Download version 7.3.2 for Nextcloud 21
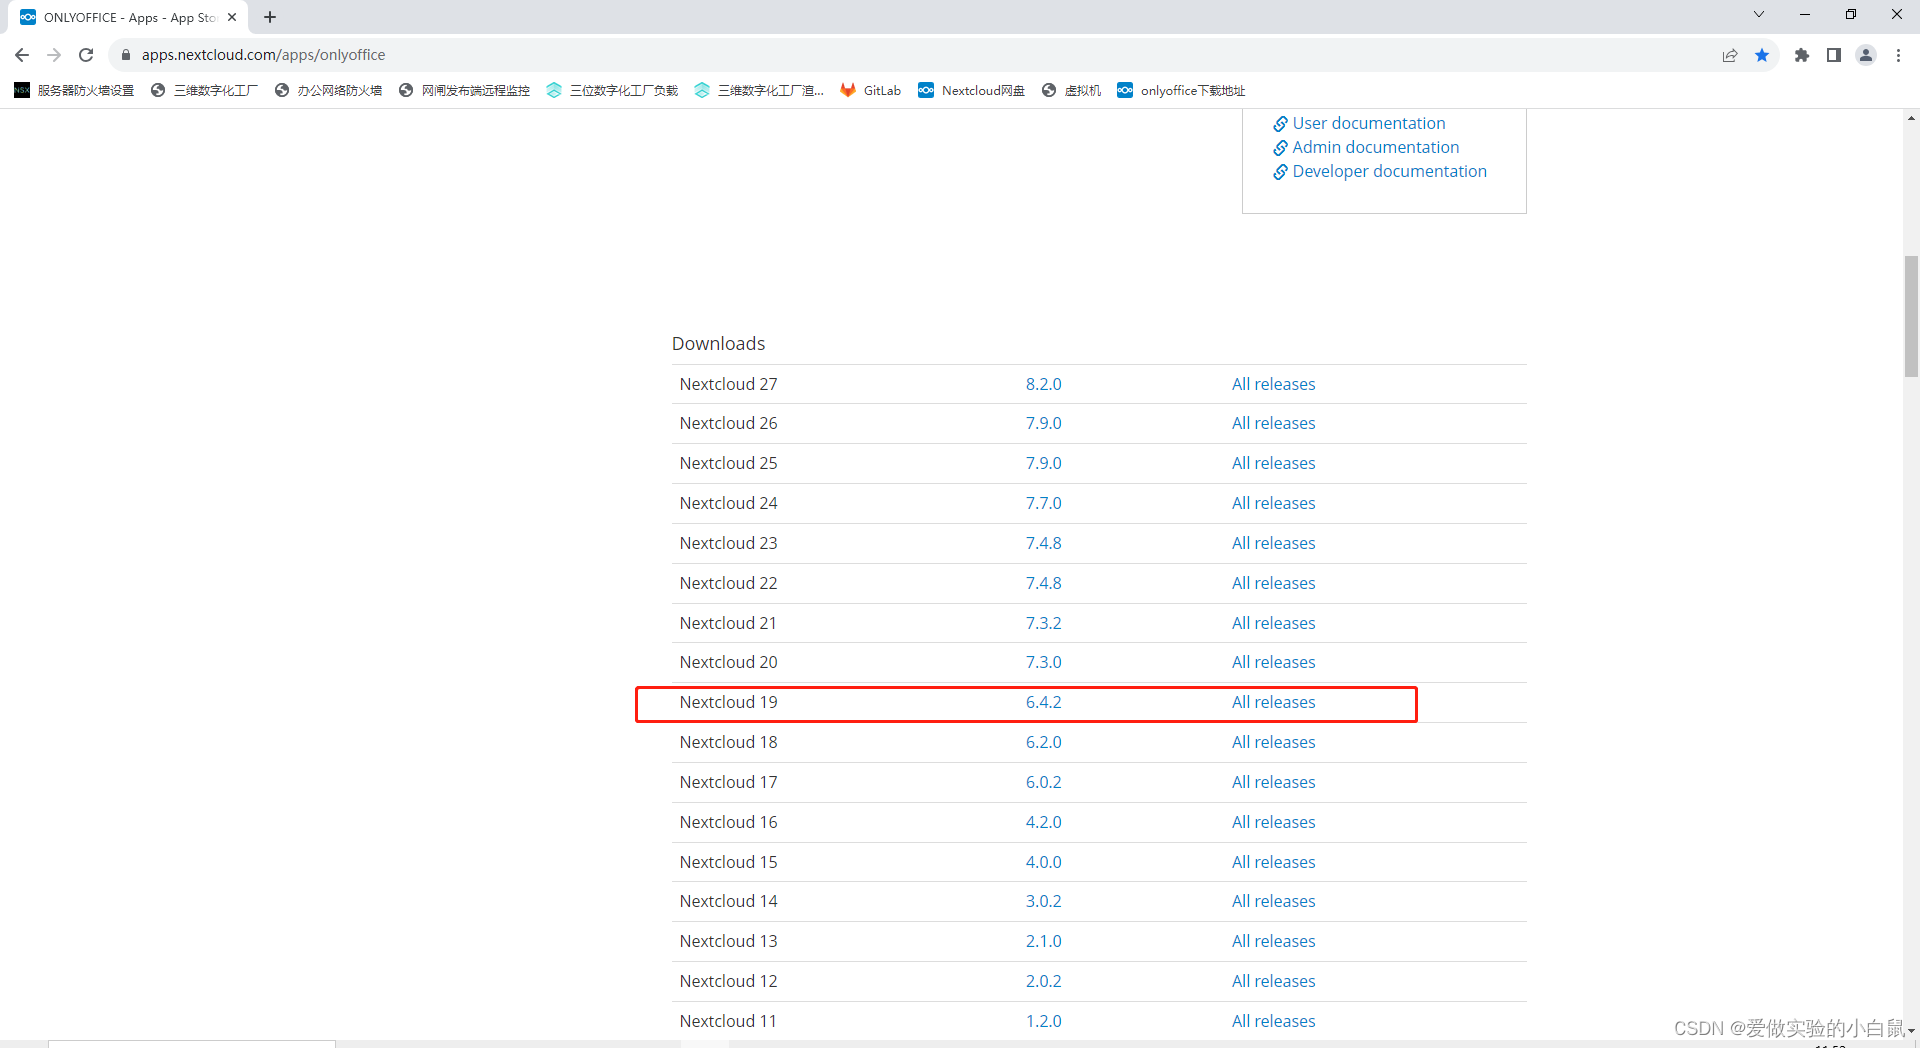 point(1043,623)
